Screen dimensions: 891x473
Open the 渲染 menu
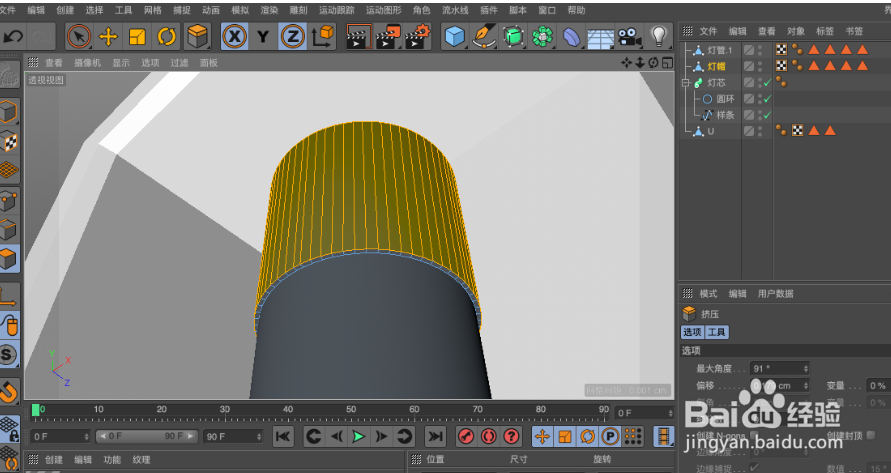tap(269, 10)
